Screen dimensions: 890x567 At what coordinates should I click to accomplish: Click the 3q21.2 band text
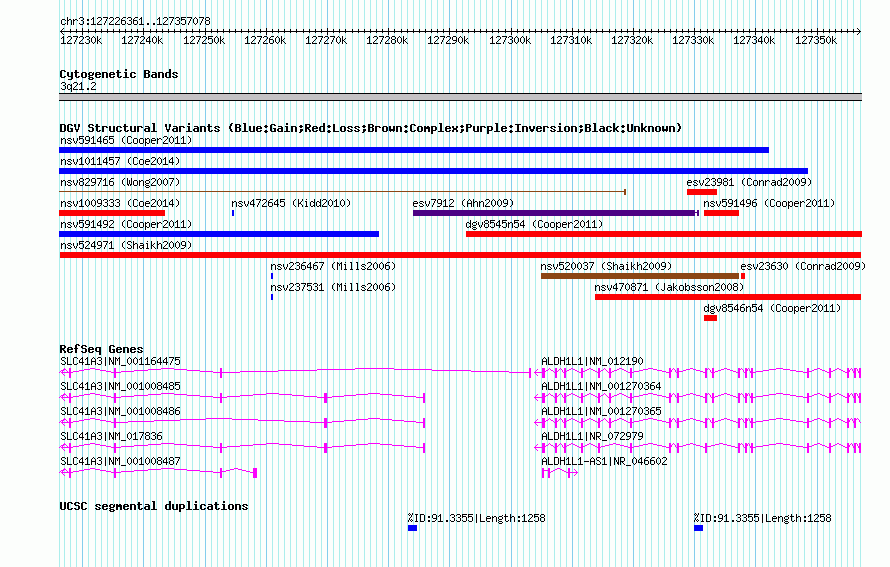coord(78,87)
